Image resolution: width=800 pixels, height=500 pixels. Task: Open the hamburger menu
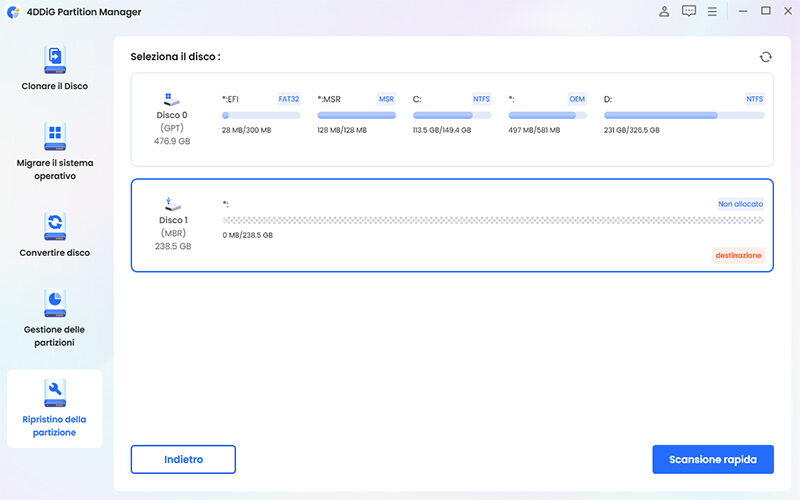pos(712,12)
